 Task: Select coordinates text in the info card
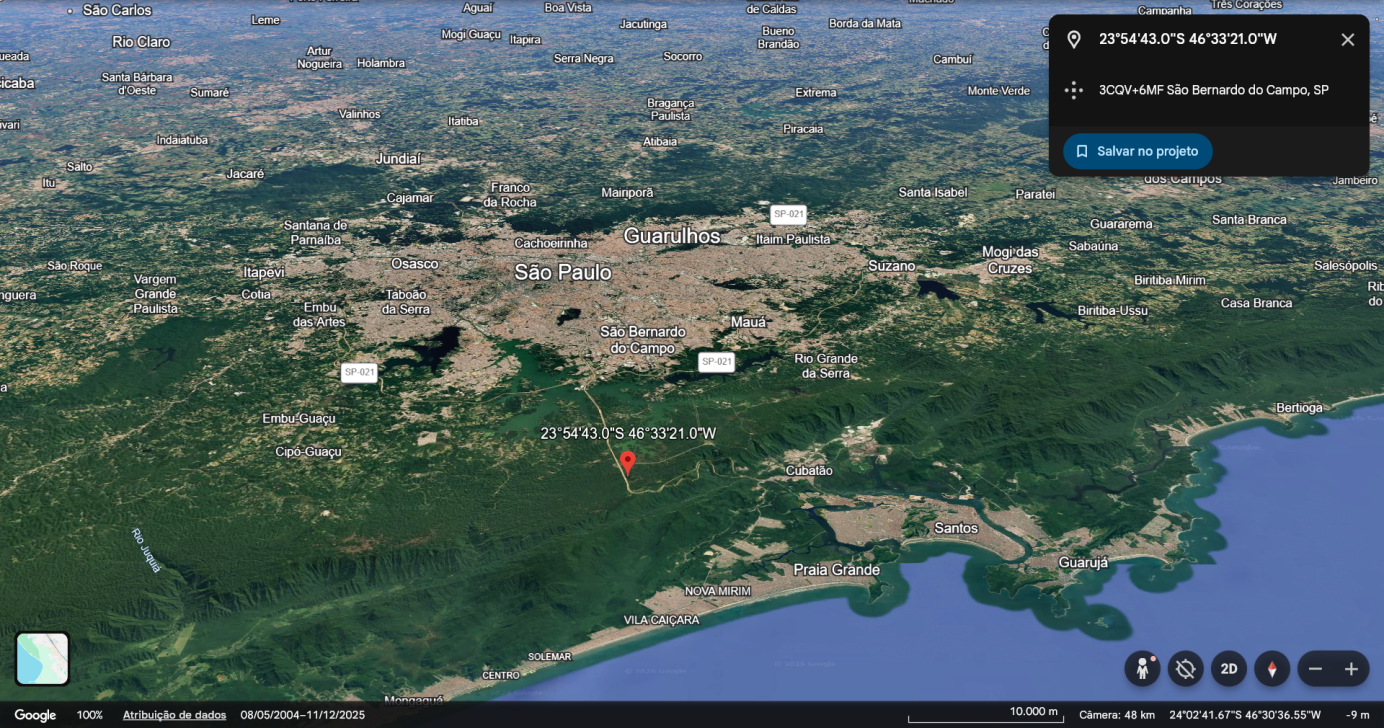(1187, 39)
